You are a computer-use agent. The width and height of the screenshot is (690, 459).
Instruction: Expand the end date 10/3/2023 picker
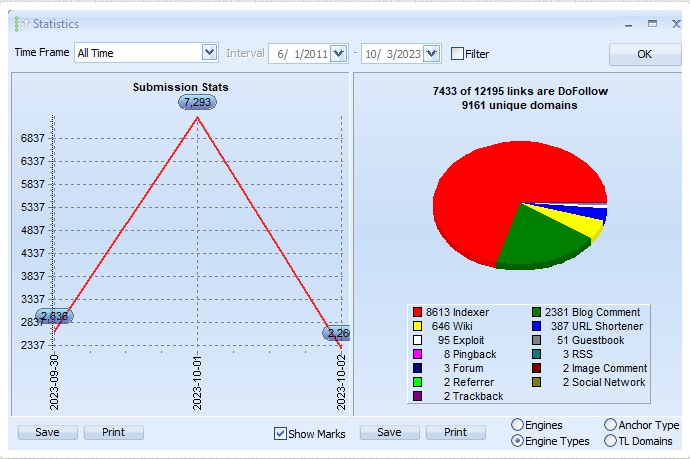click(x=432, y=54)
